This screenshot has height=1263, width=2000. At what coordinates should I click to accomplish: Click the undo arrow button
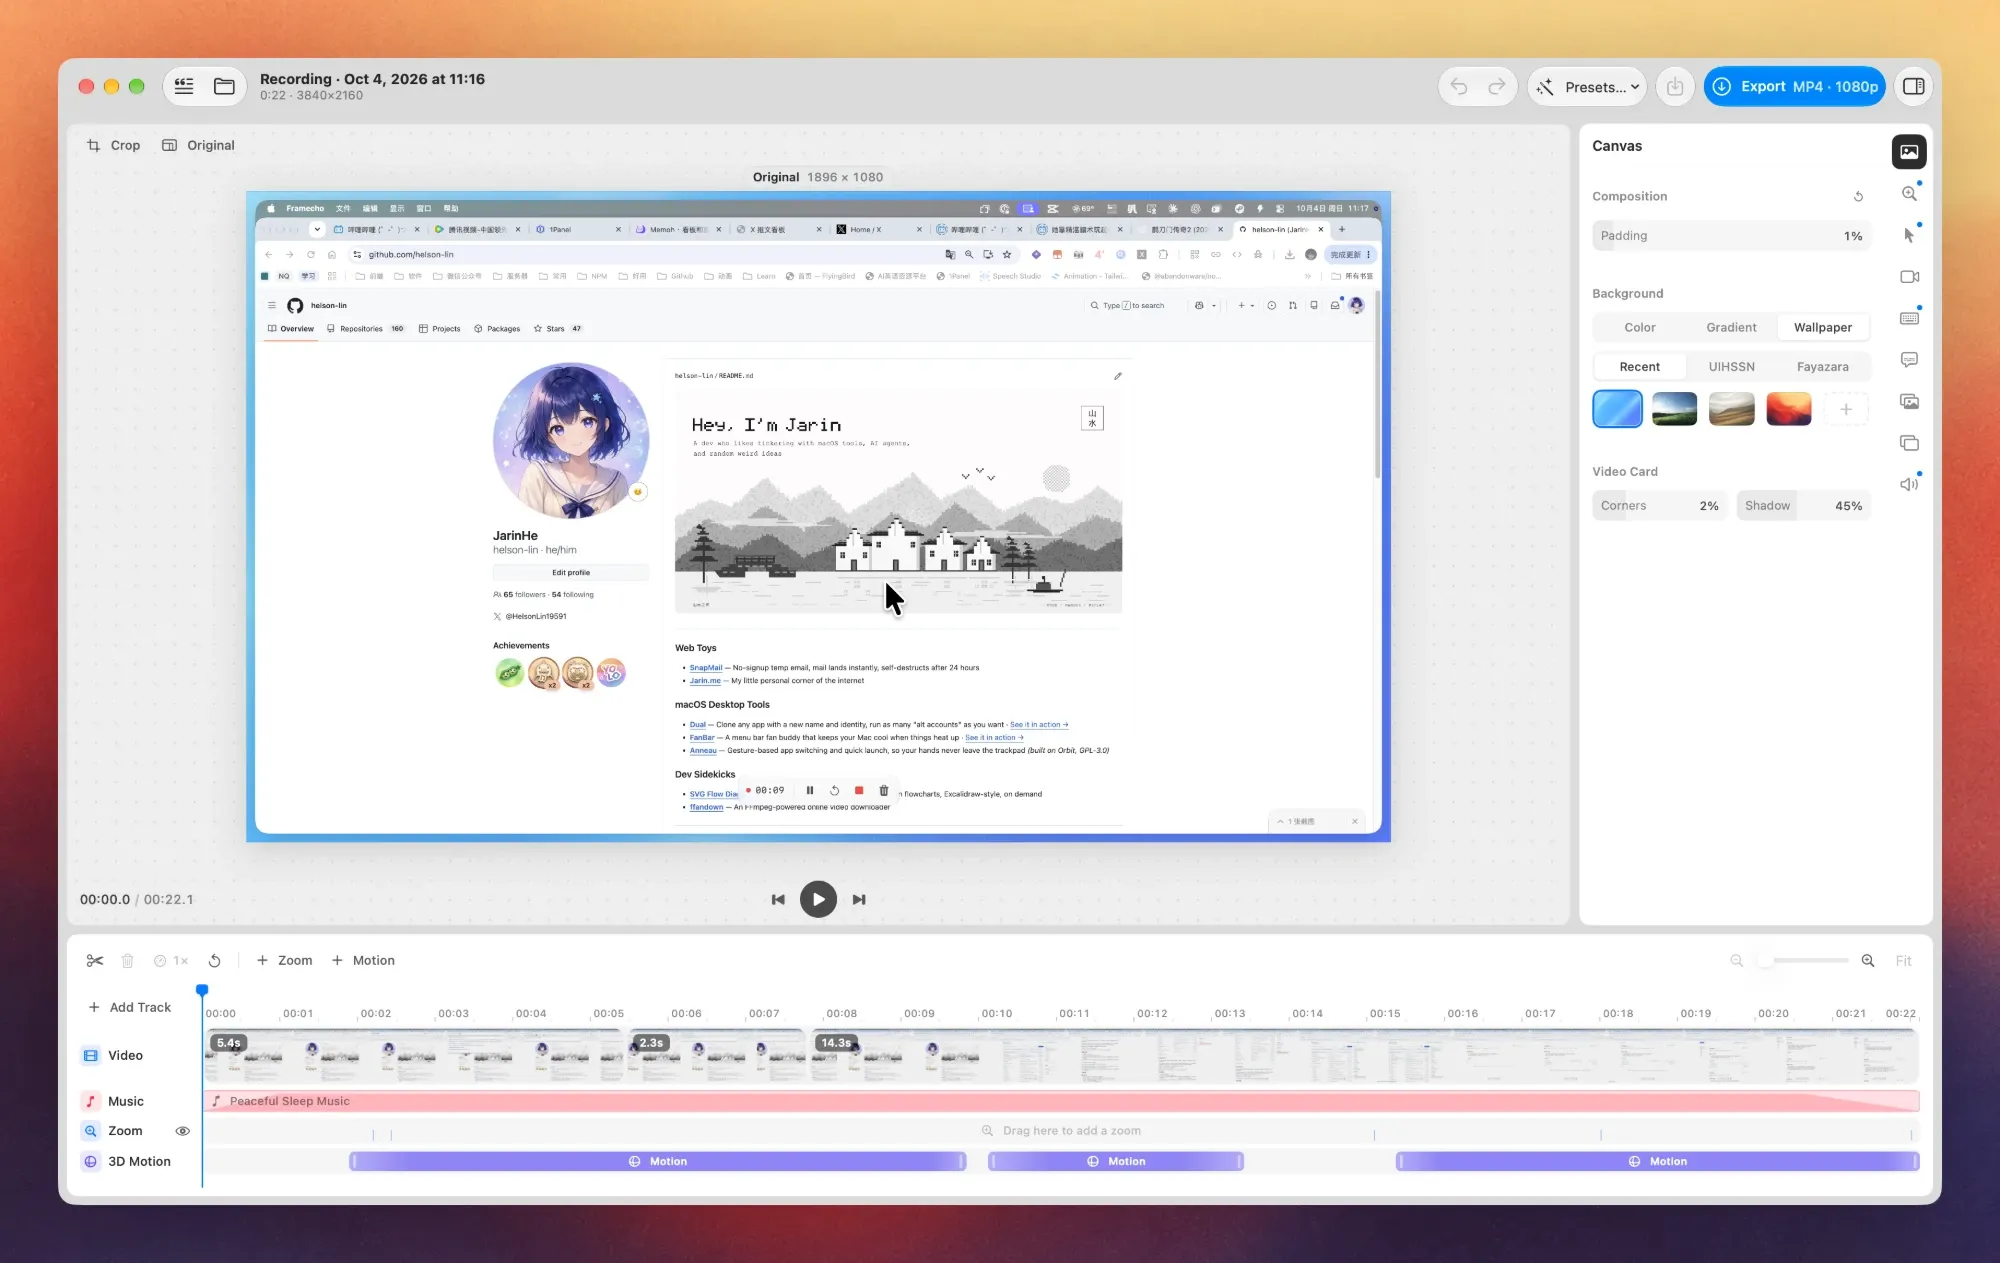pyautogui.click(x=1459, y=87)
